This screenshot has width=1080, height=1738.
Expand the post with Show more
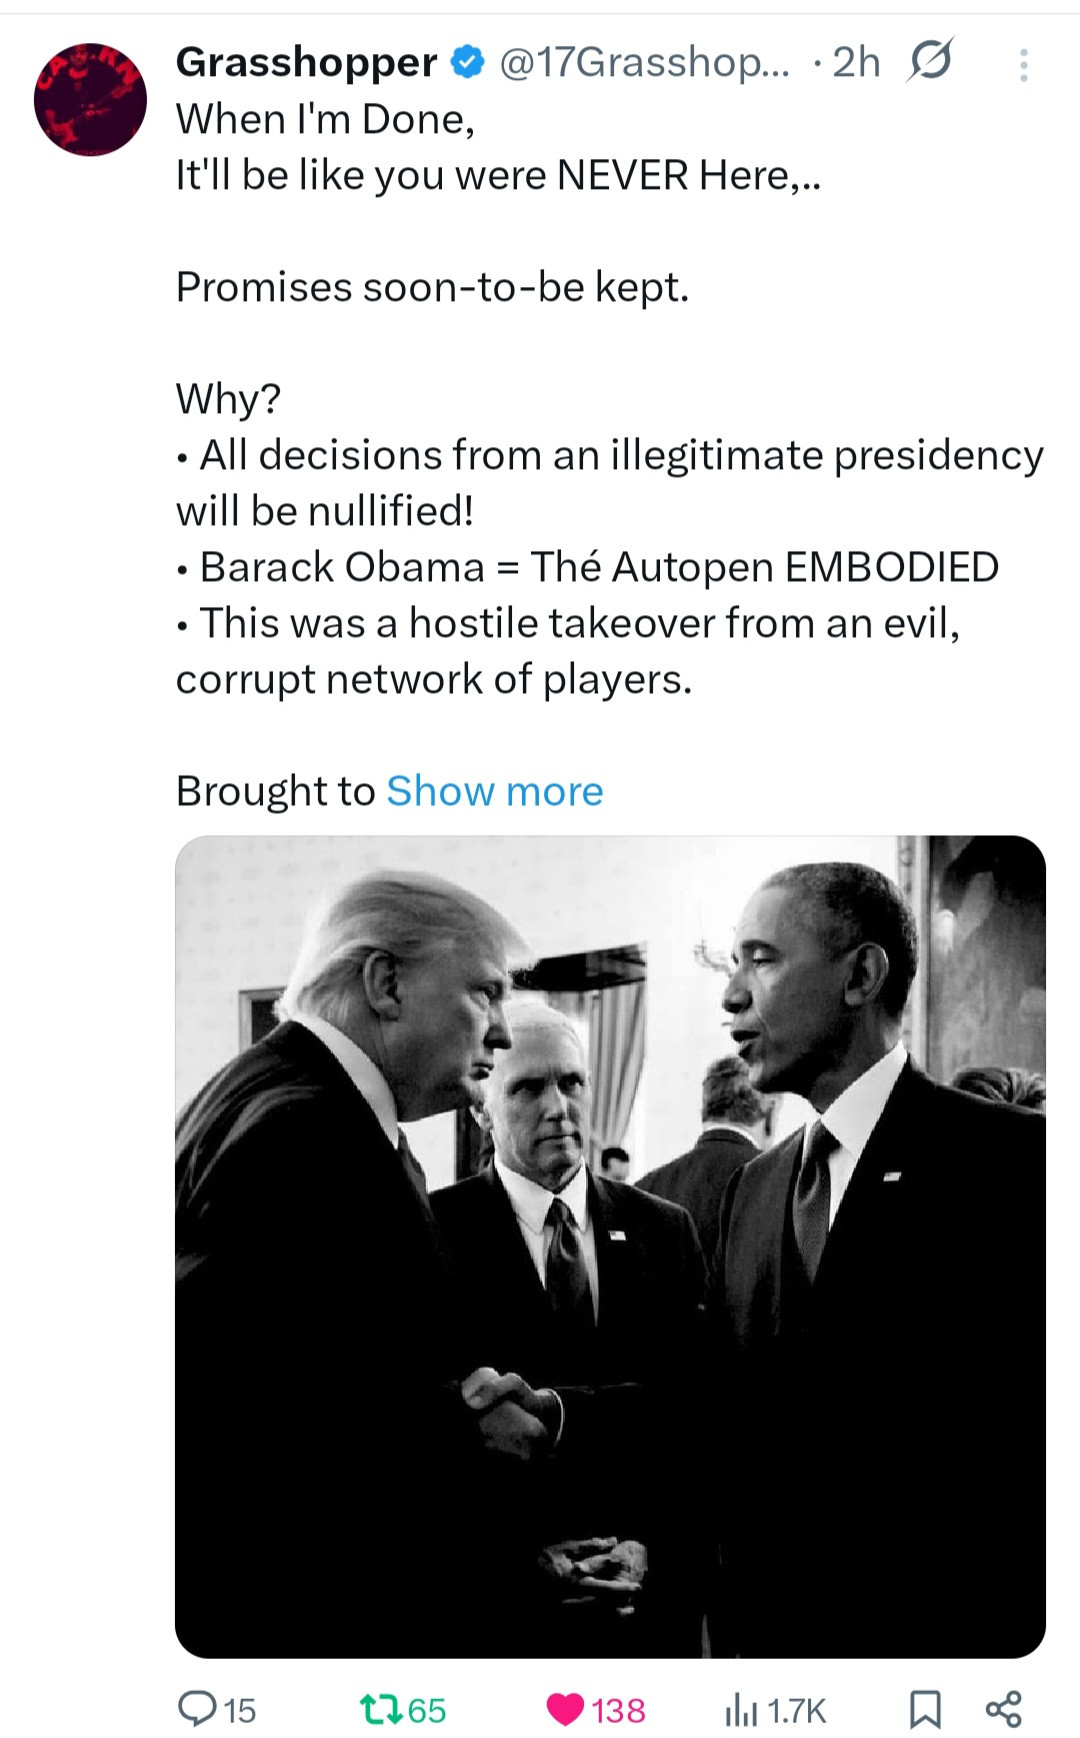click(495, 791)
